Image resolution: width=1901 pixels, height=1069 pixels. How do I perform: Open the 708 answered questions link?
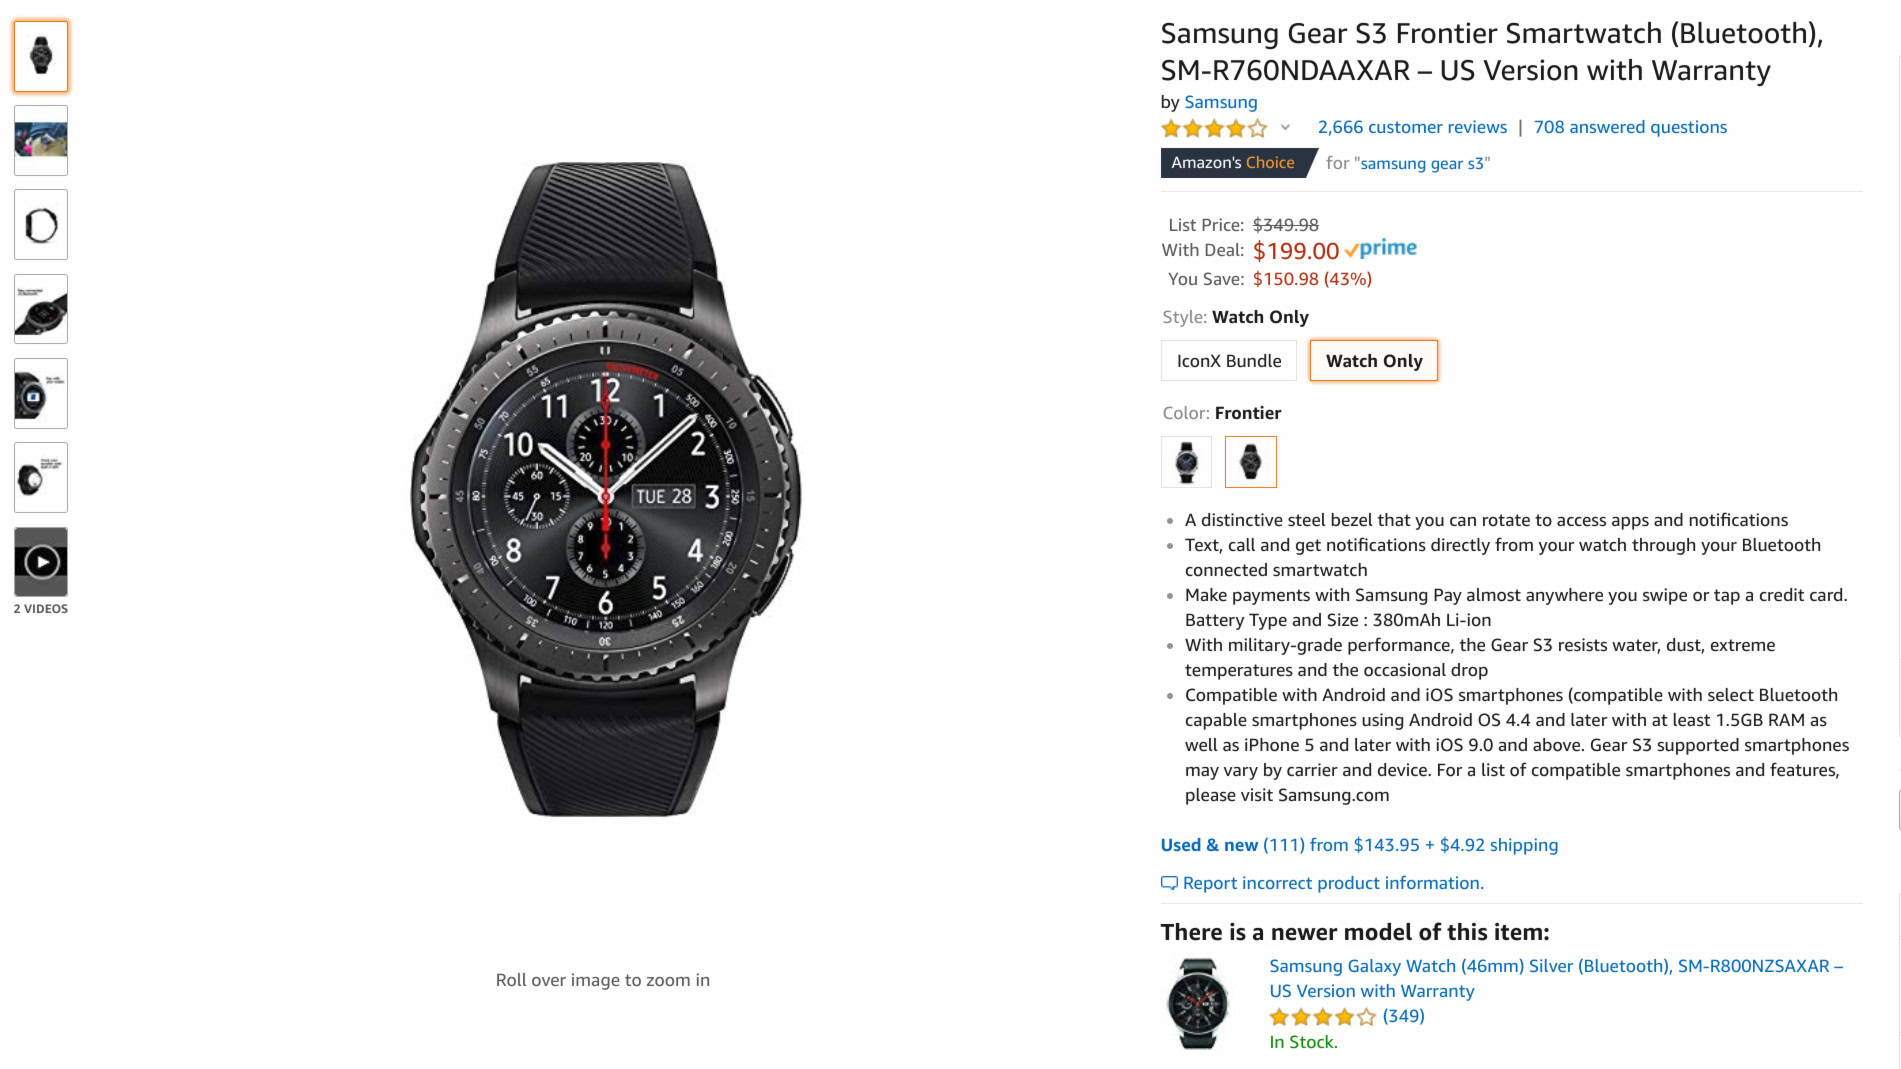point(1630,127)
